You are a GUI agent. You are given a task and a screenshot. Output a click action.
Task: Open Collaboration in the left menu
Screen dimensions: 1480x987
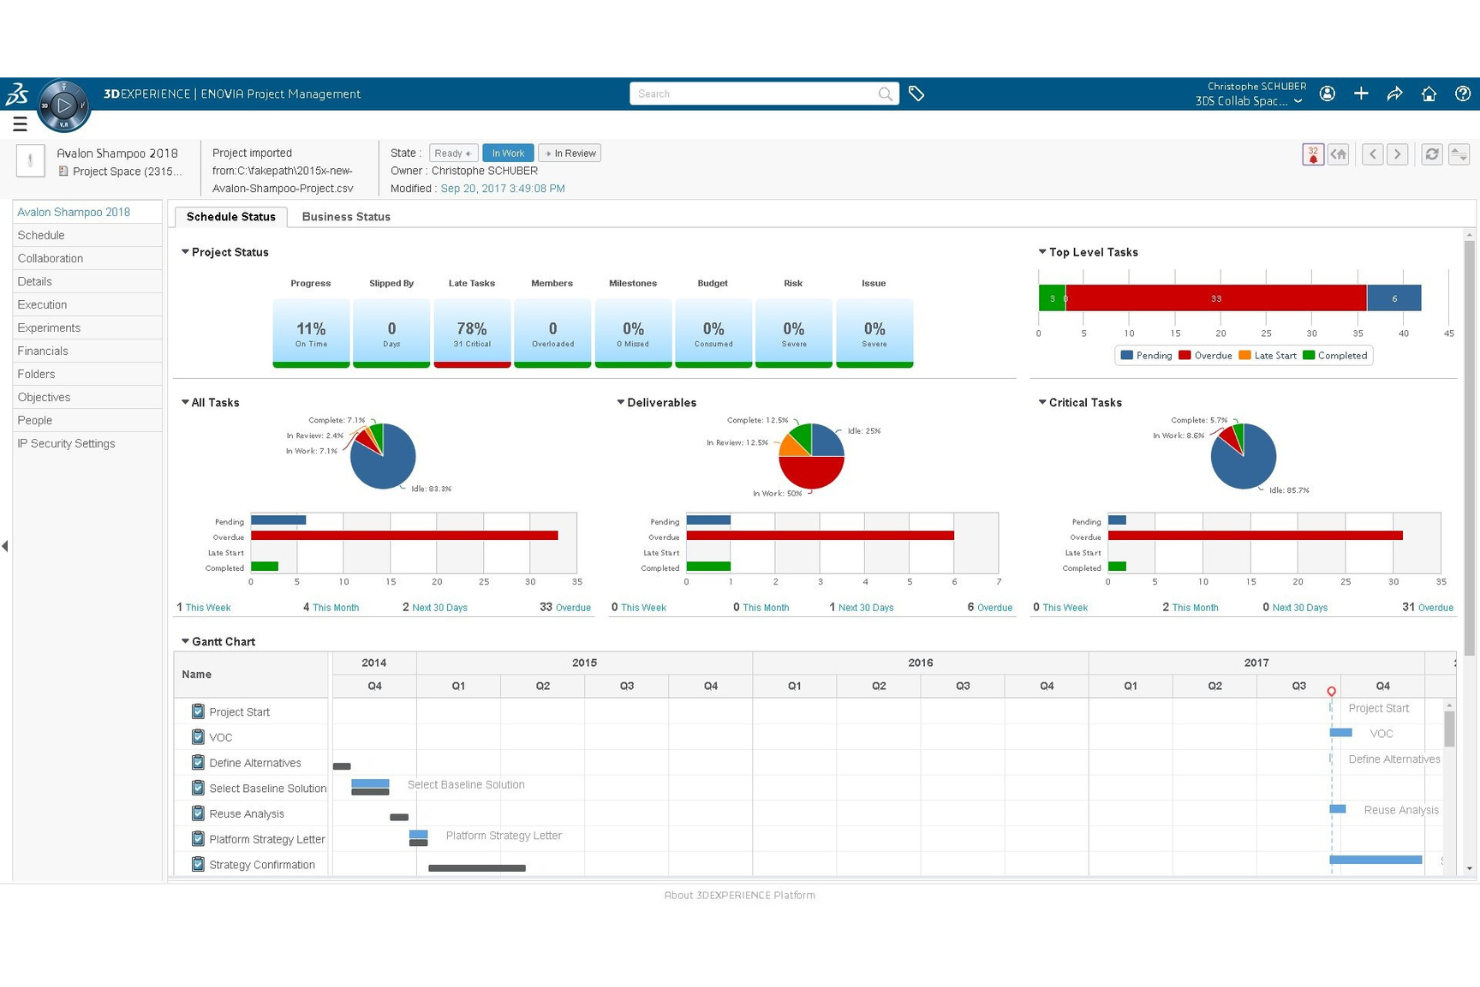click(x=87, y=258)
